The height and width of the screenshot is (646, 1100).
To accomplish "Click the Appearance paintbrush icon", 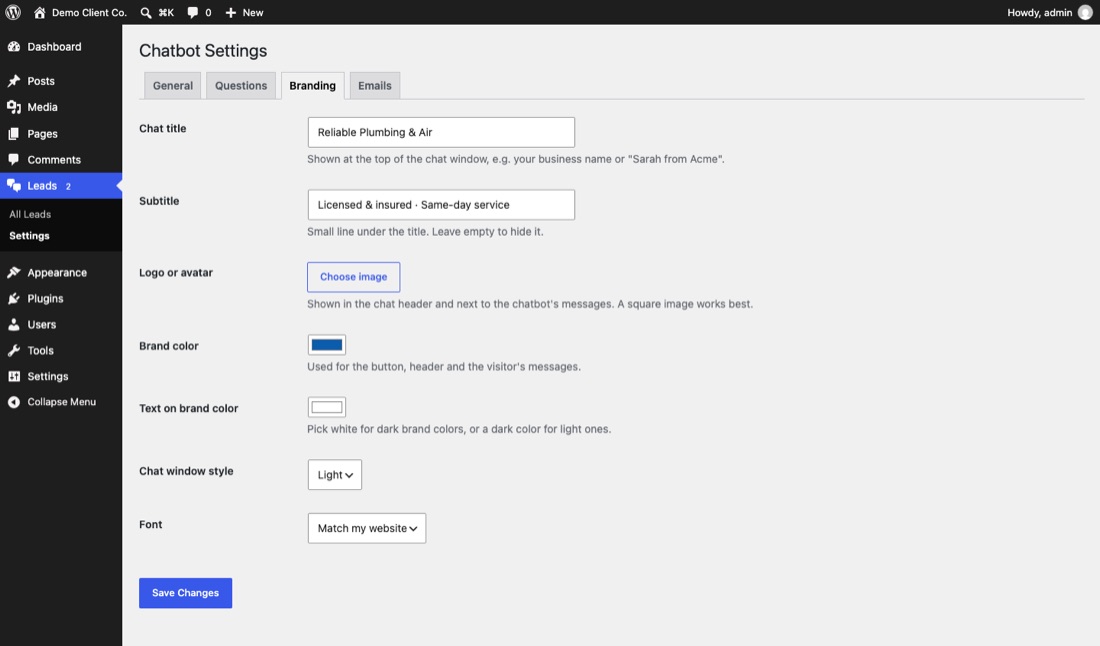I will 14,272.
